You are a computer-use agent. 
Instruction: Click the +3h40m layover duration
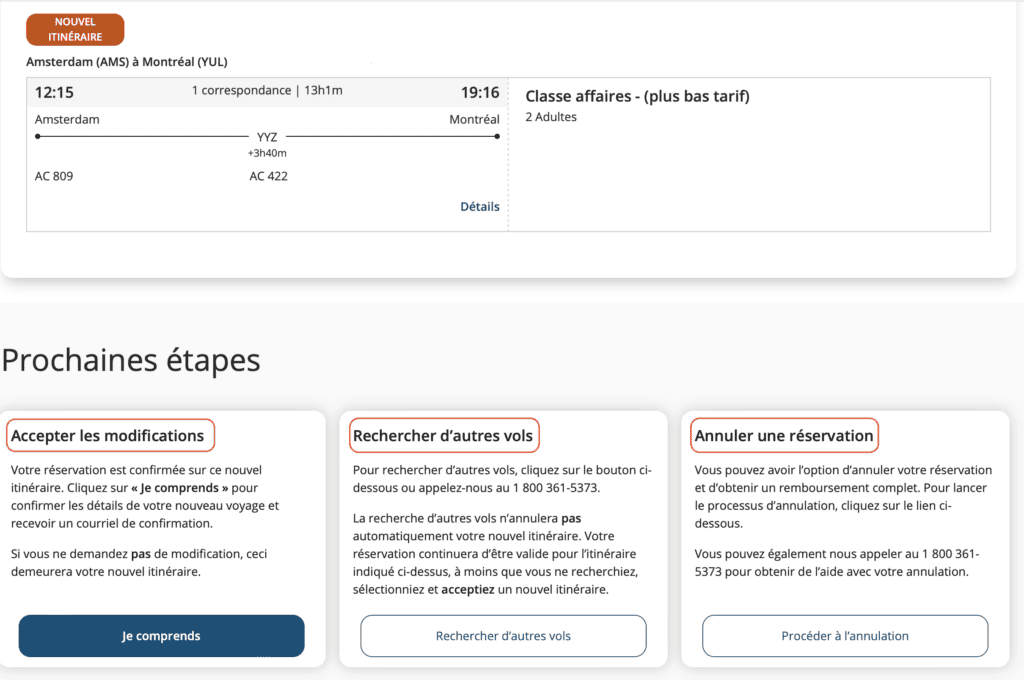267,153
